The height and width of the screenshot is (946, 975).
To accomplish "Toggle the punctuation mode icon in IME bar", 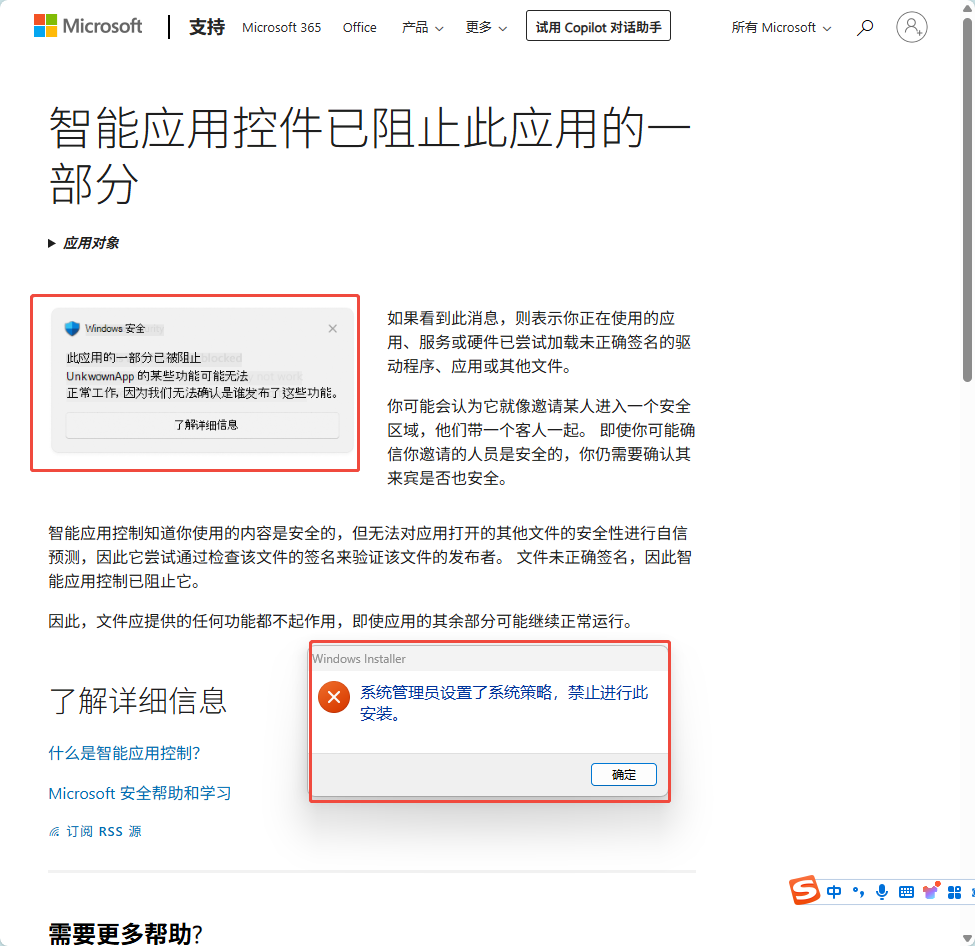I will coord(858,892).
